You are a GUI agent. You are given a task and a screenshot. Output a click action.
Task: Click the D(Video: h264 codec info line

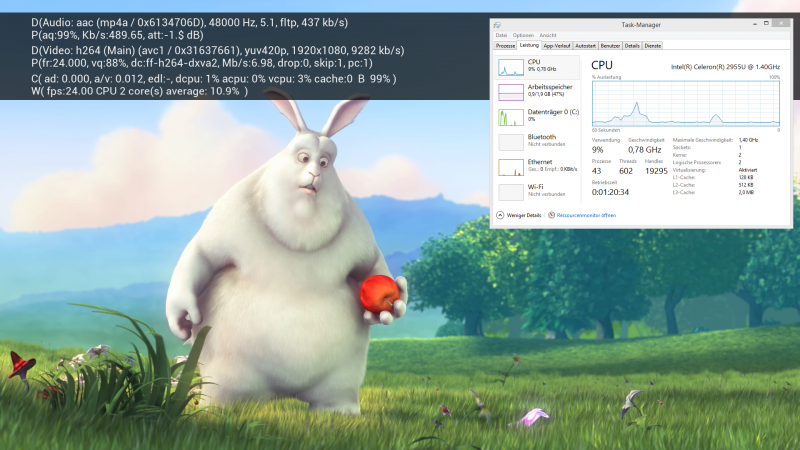217,51
